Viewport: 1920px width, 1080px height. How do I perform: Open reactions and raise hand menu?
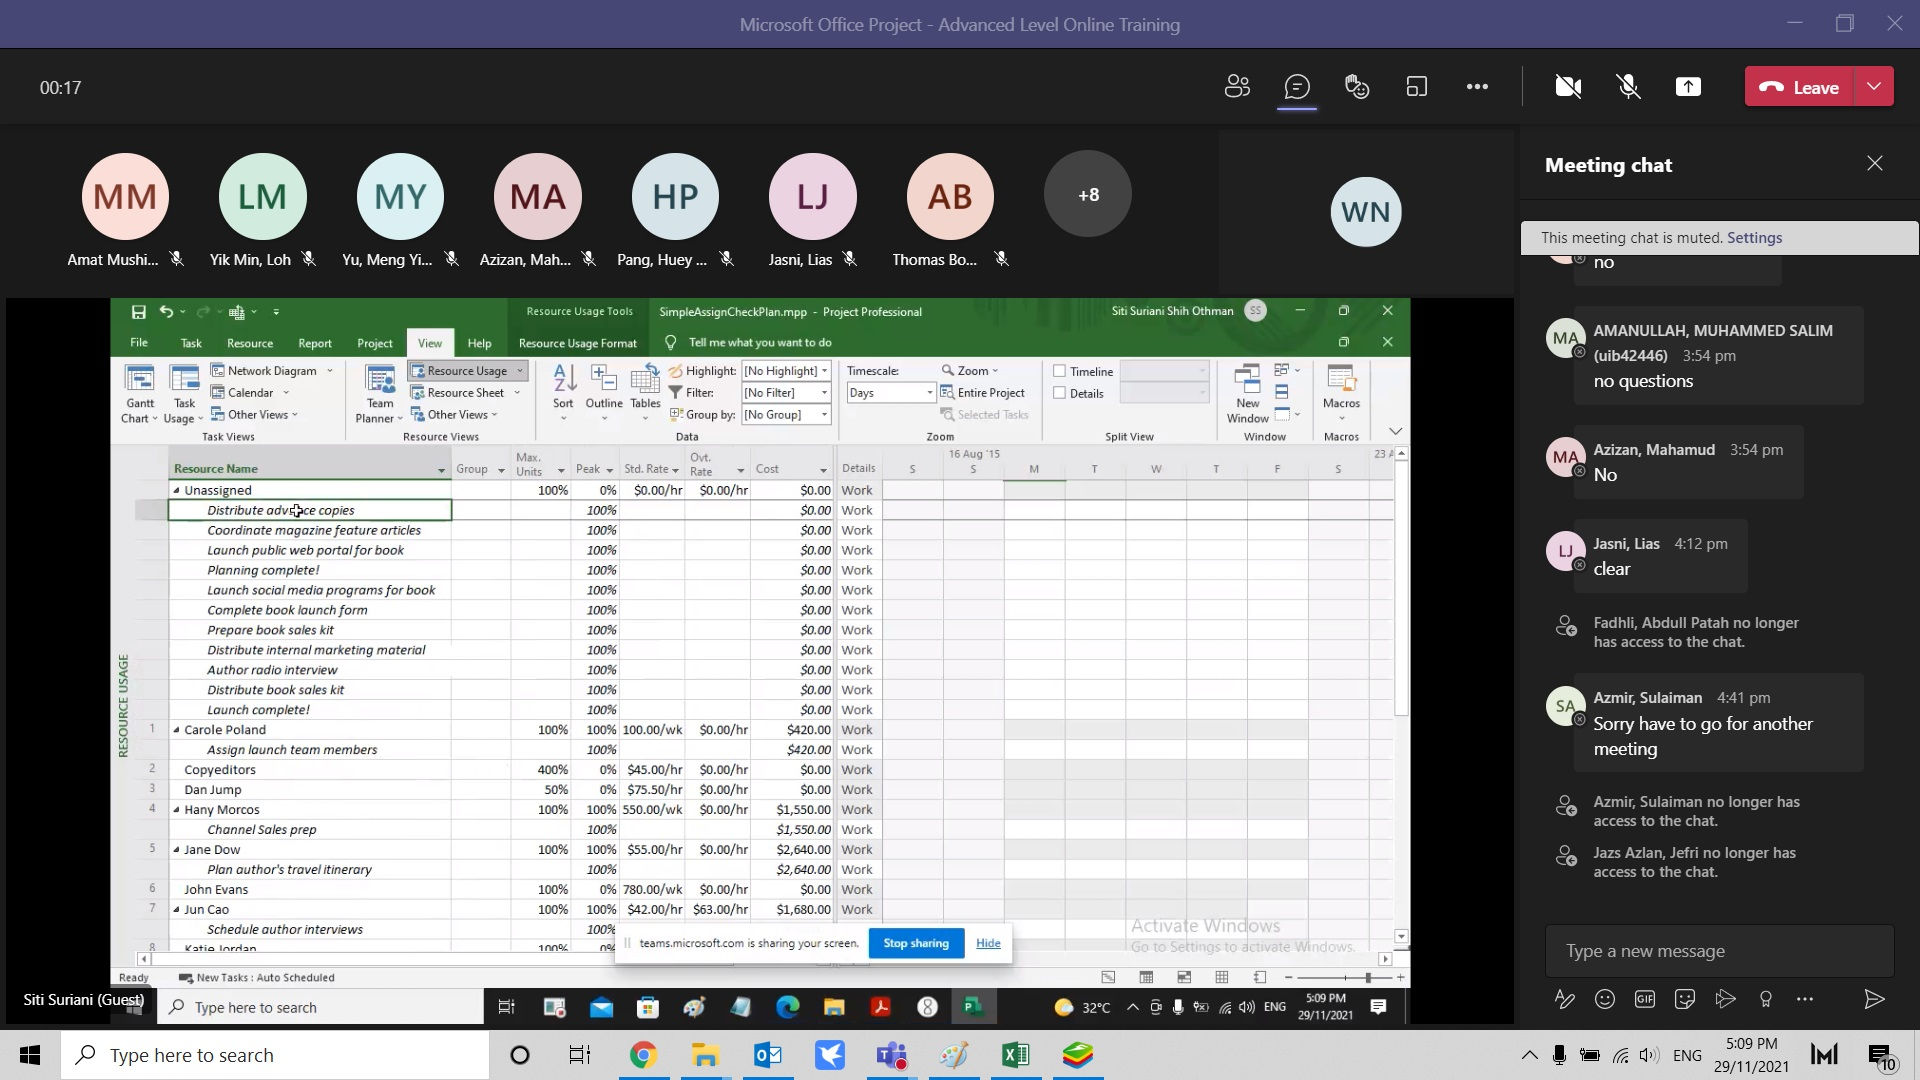click(1357, 87)
